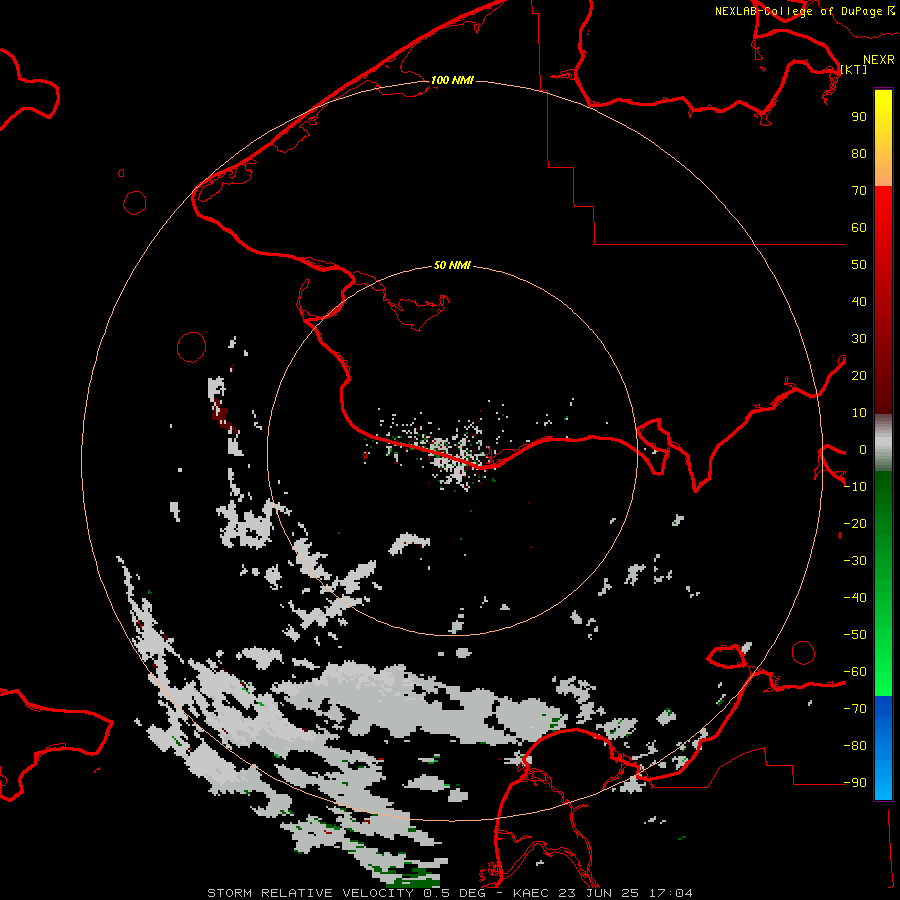Click the -80 value on velocity scale
The width and height of the screenshot is (900, 900).
pos(855,746)
